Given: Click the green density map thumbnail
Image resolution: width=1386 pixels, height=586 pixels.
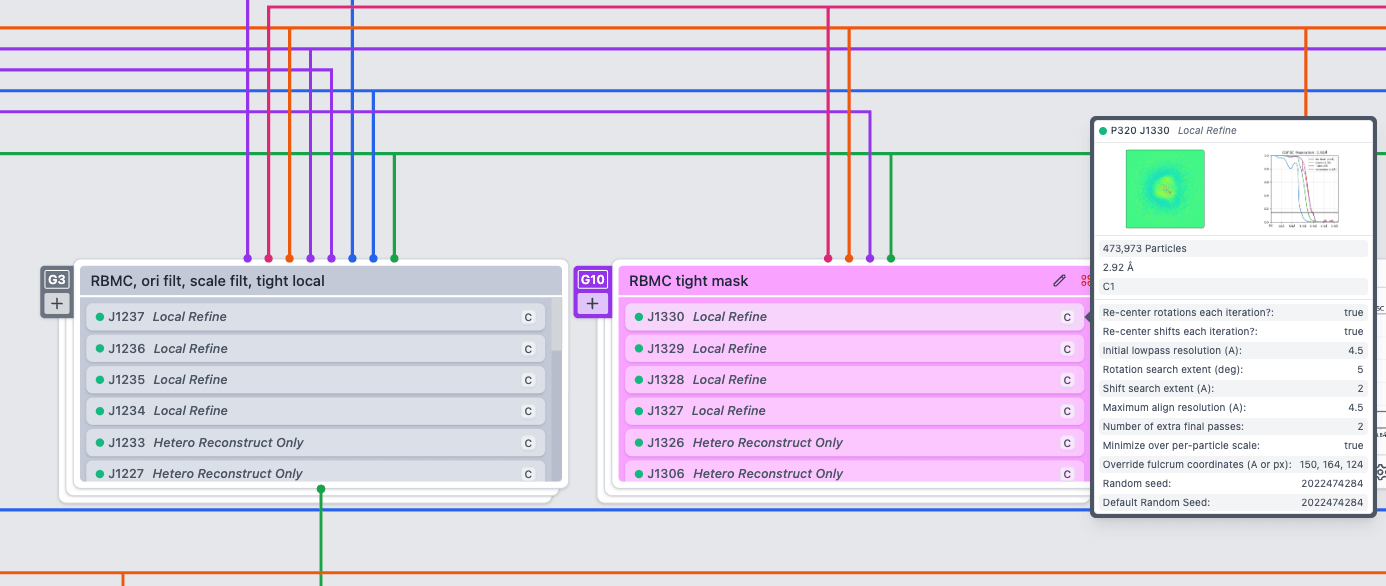Looking at the screenshot, I should tap(1164, 188).
